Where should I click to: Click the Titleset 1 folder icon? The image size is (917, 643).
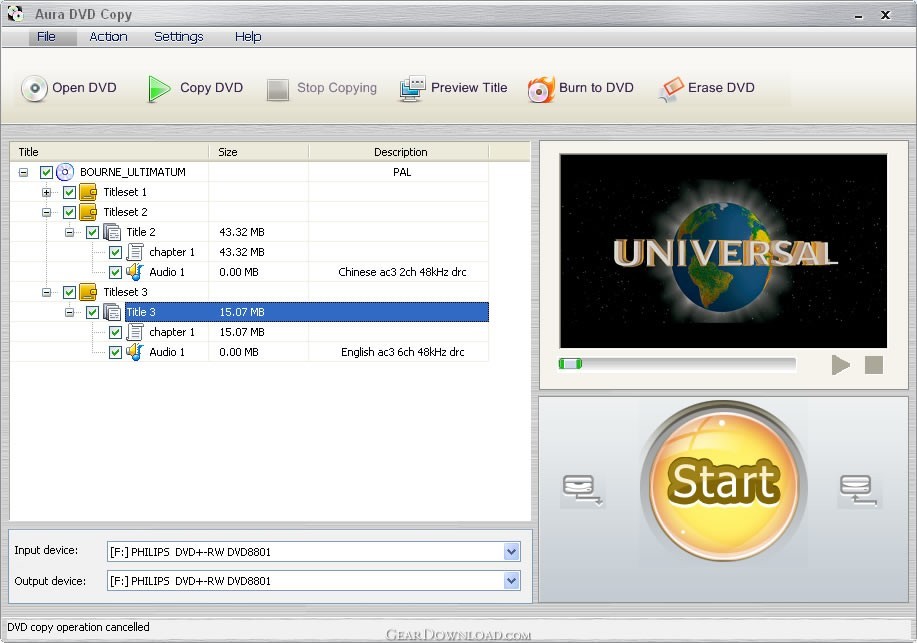click(88, 192)
